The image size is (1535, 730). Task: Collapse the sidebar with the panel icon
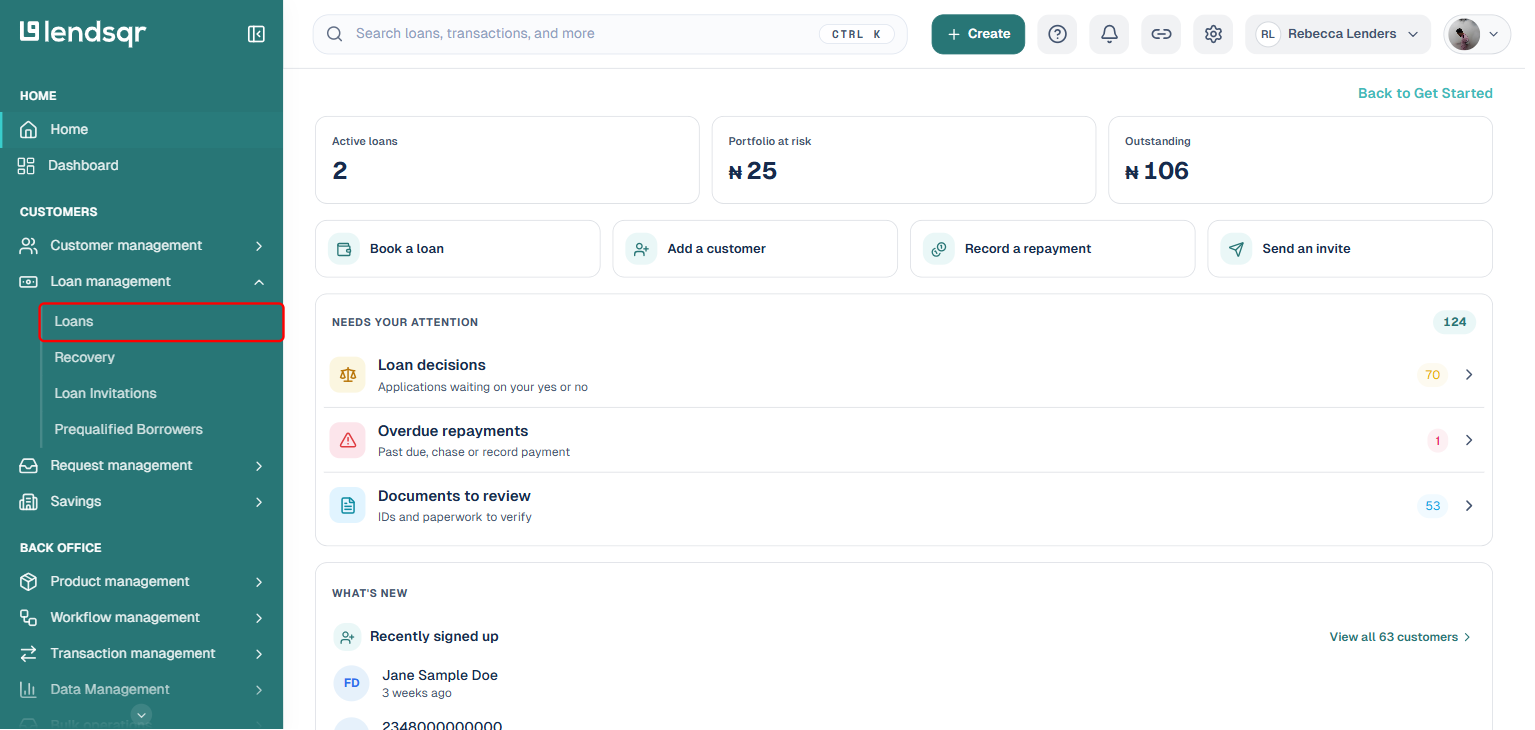click(x=256, y=34)
